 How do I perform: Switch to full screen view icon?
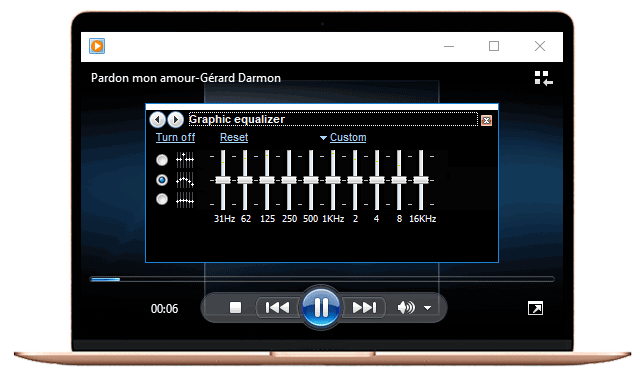point(535,308)
